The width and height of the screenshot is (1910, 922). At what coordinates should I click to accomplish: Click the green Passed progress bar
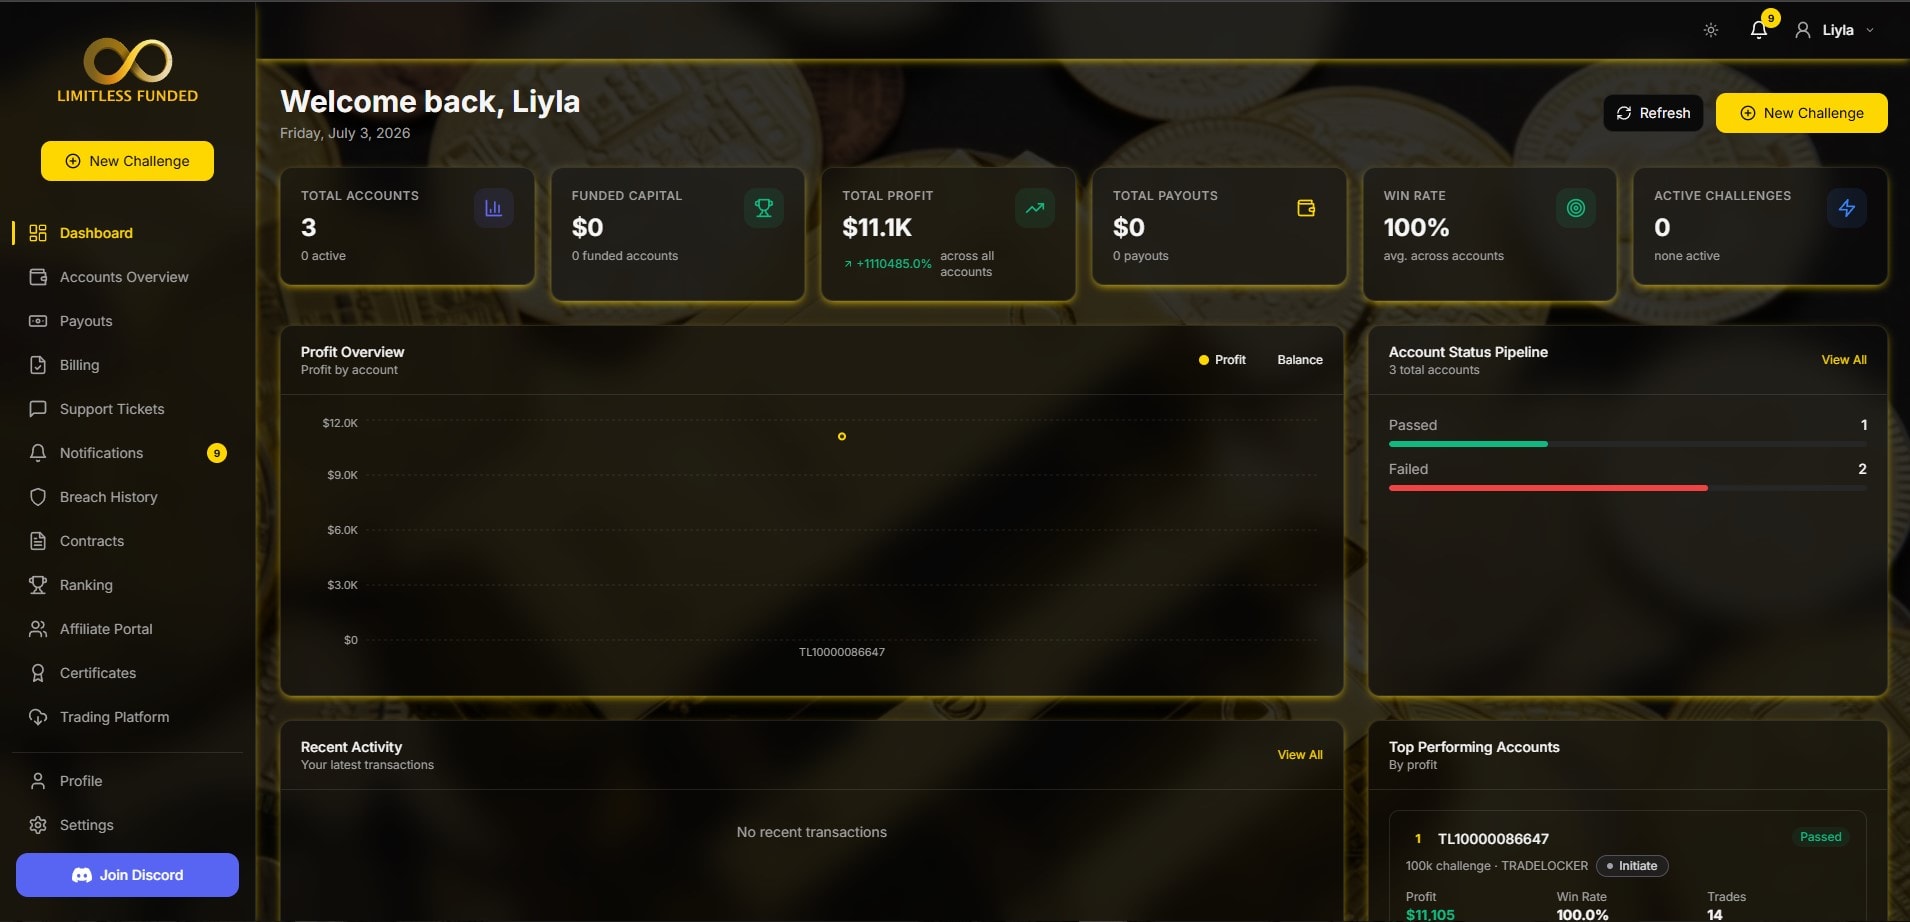click(x=1468, y=444)
